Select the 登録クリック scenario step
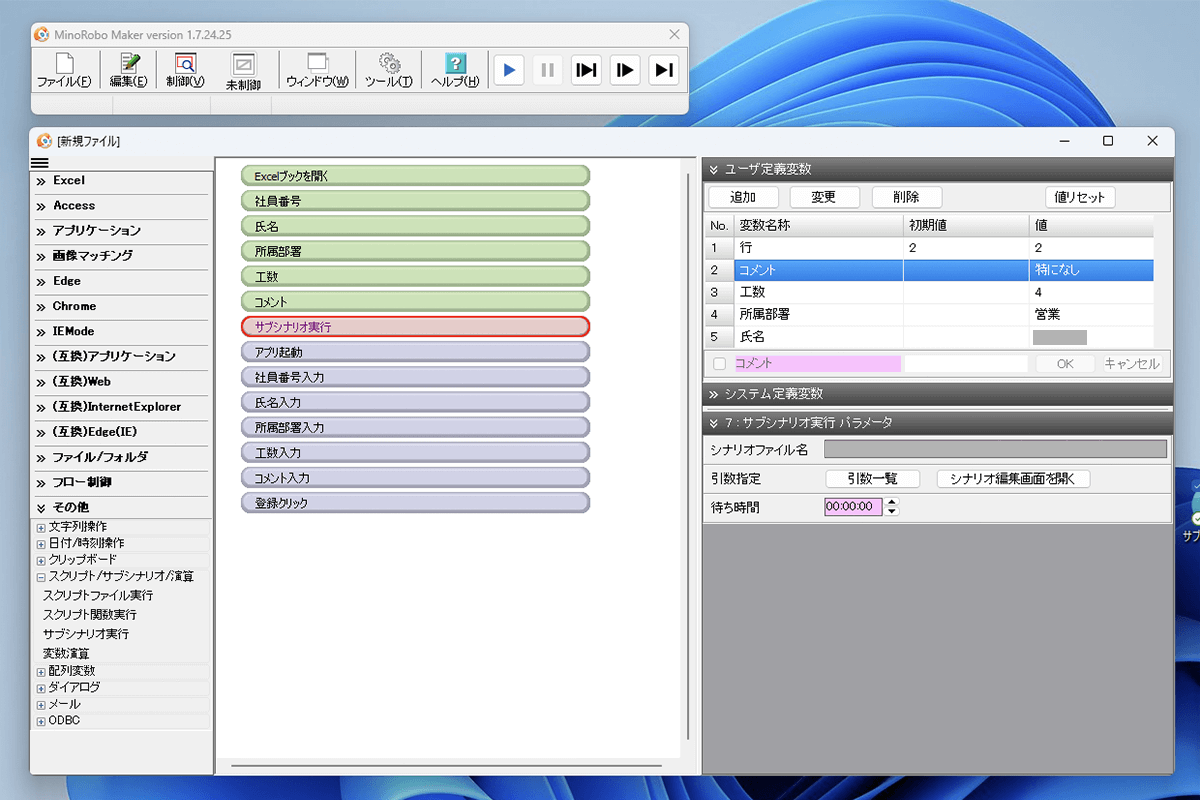The width and height of the screenshot is (1200, 800). click(x=415, y=503)
